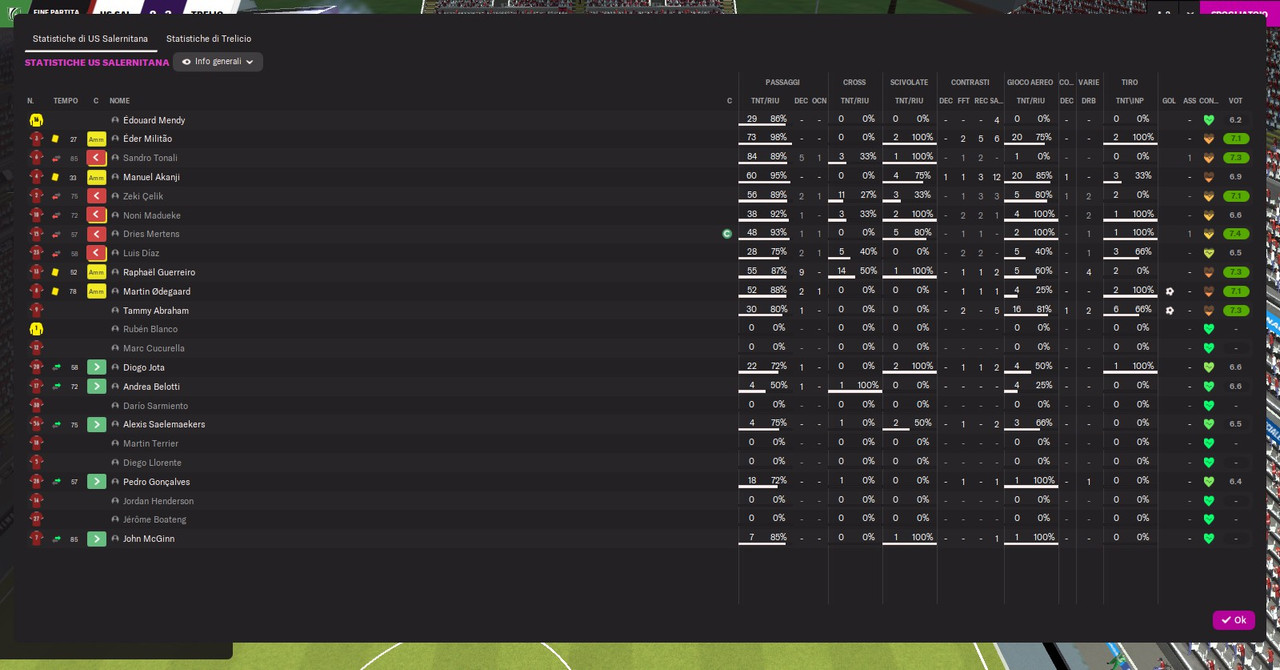
Task: Click the Amm badge on Manuel Akanji's row
Action: point(96,177)
